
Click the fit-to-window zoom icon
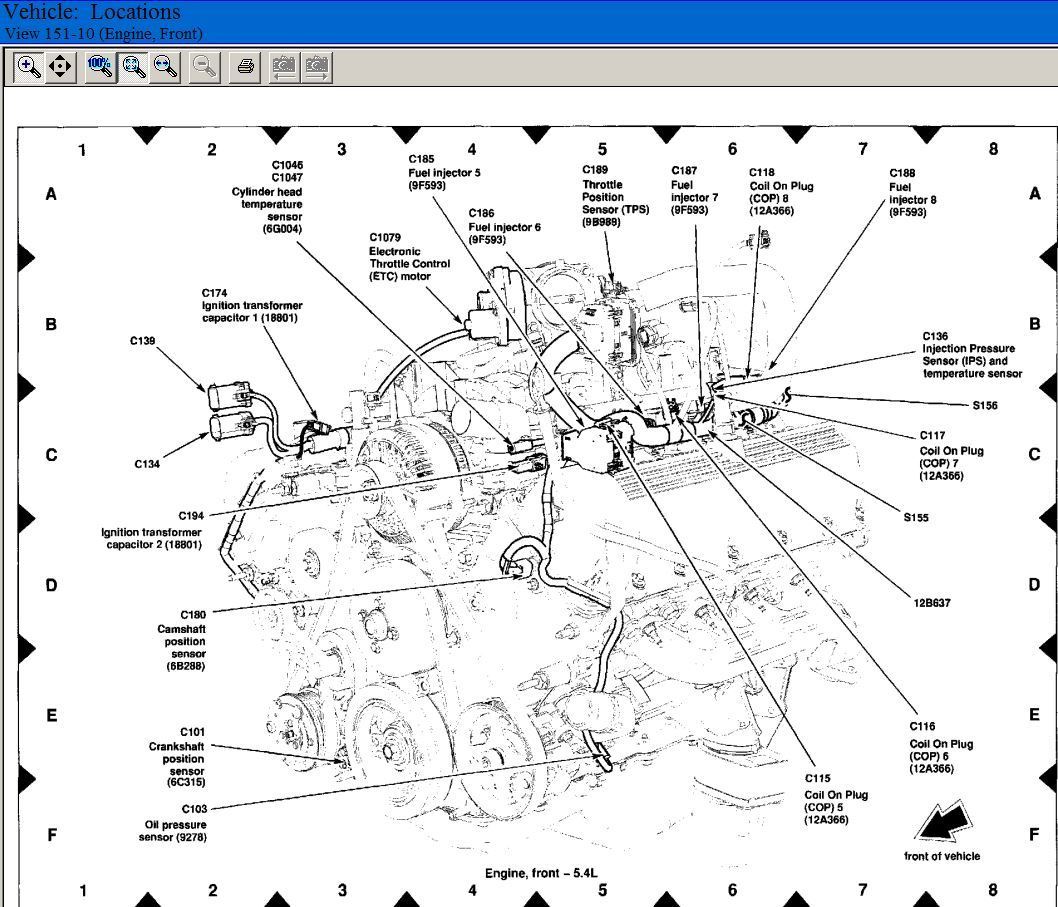click(x=132, y=67)
